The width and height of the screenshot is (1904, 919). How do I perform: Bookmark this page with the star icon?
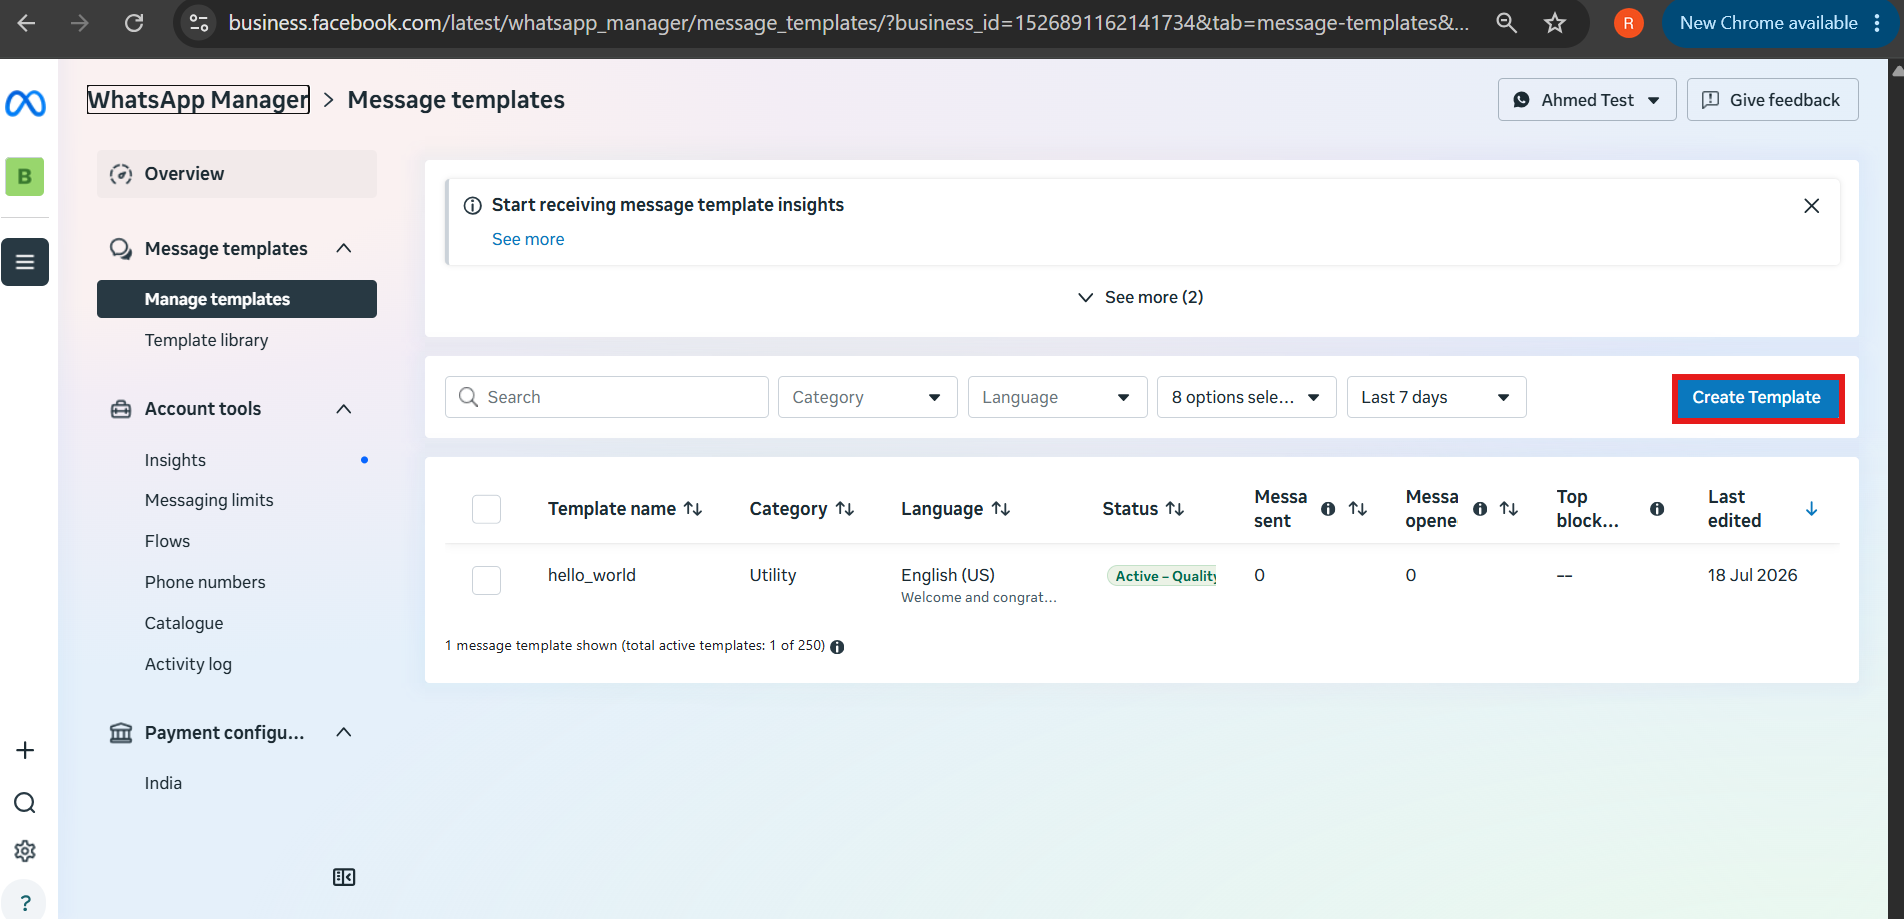coord(1555,23)
